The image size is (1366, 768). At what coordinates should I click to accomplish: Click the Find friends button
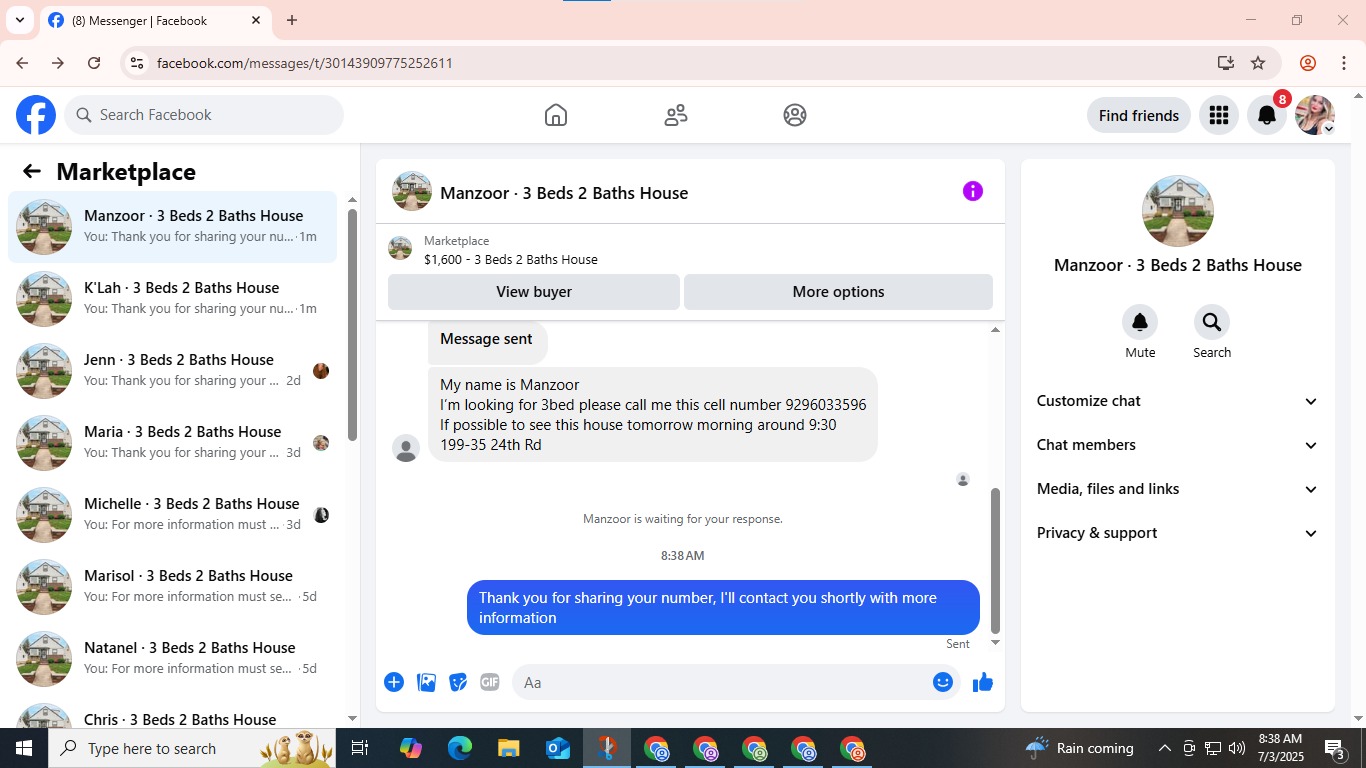coord(1139,115)
